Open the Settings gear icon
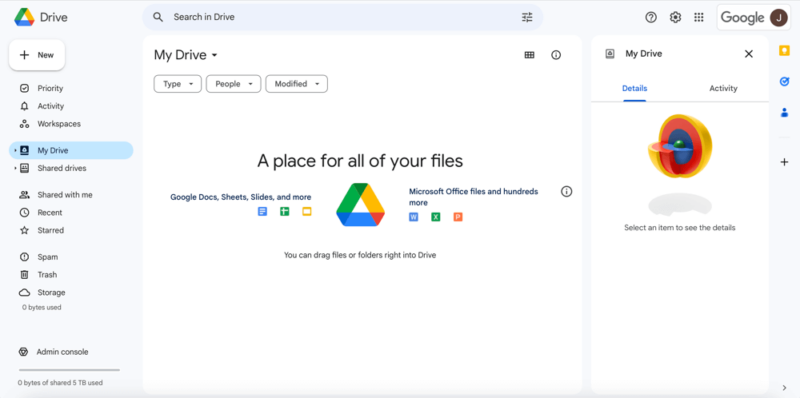 click(675, 17)
